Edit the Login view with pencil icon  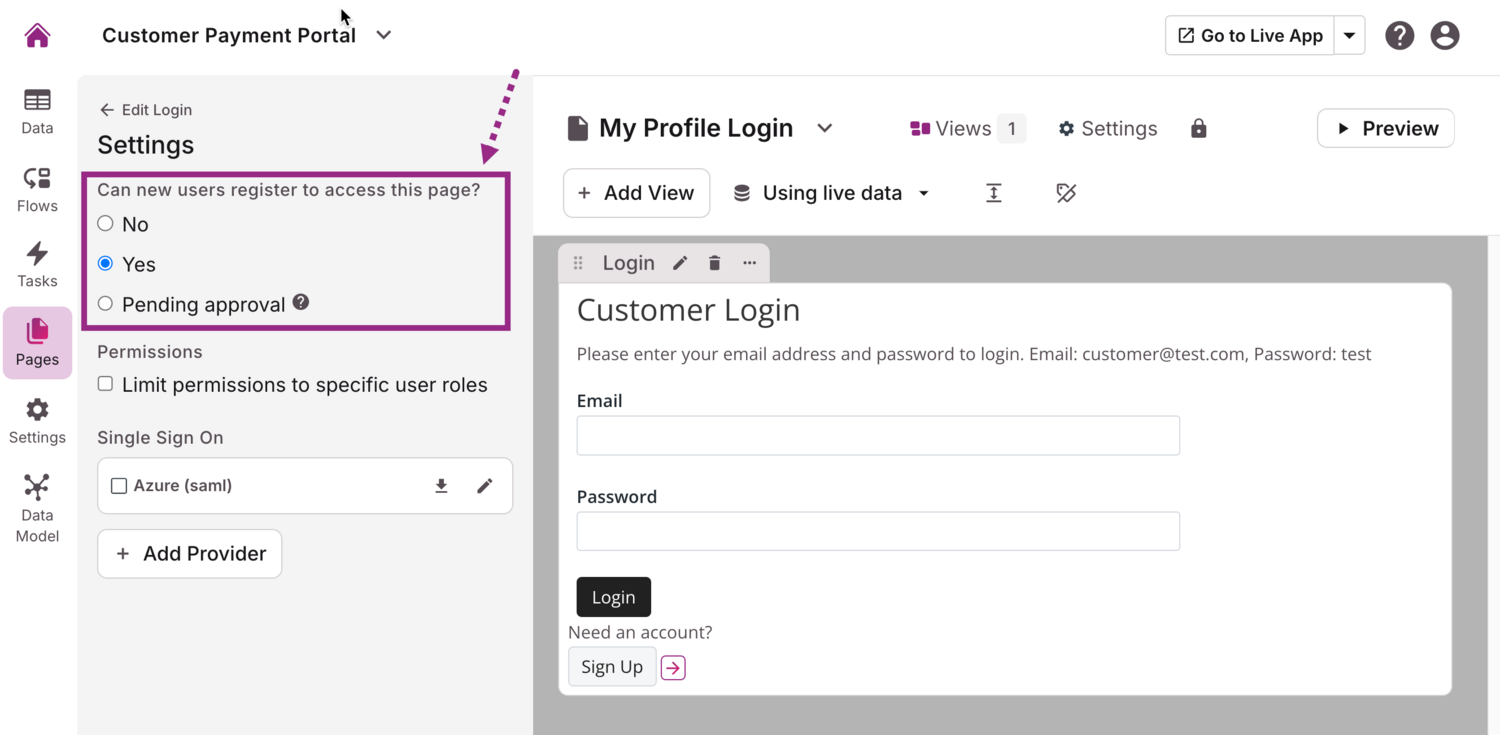680,263
